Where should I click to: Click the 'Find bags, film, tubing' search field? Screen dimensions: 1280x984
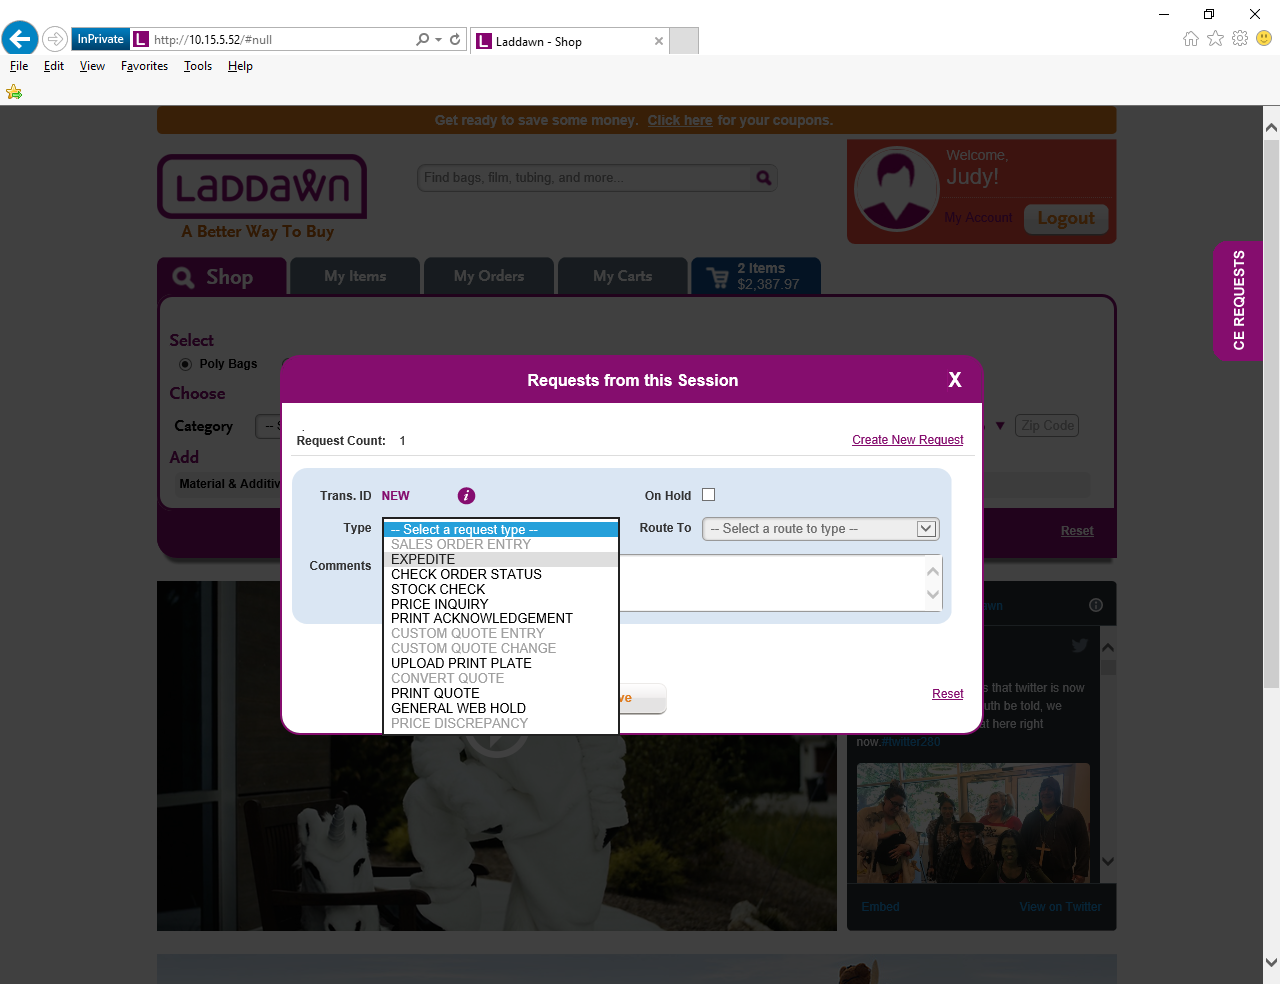585,178
